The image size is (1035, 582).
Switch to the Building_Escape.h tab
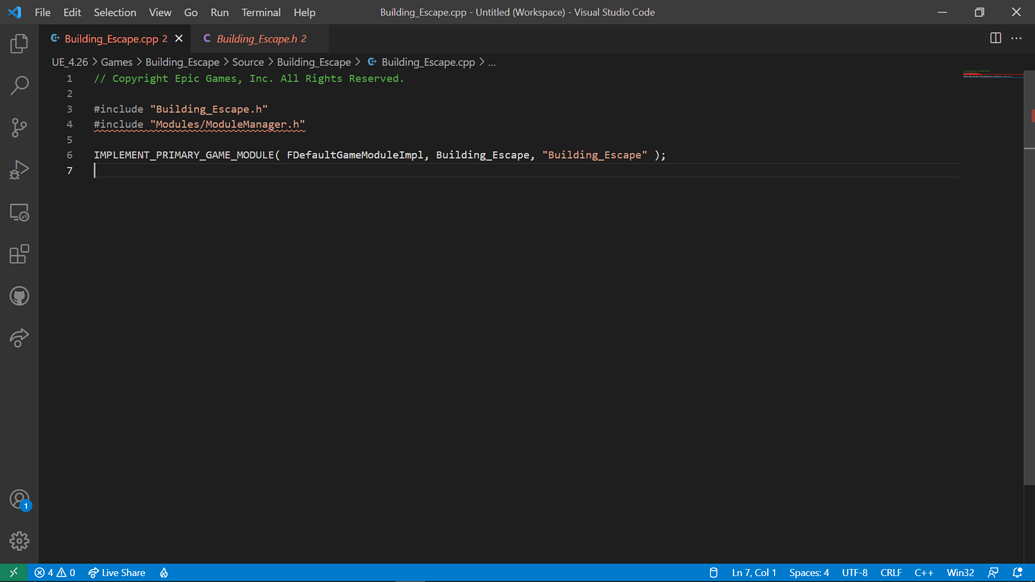point(256,39)
